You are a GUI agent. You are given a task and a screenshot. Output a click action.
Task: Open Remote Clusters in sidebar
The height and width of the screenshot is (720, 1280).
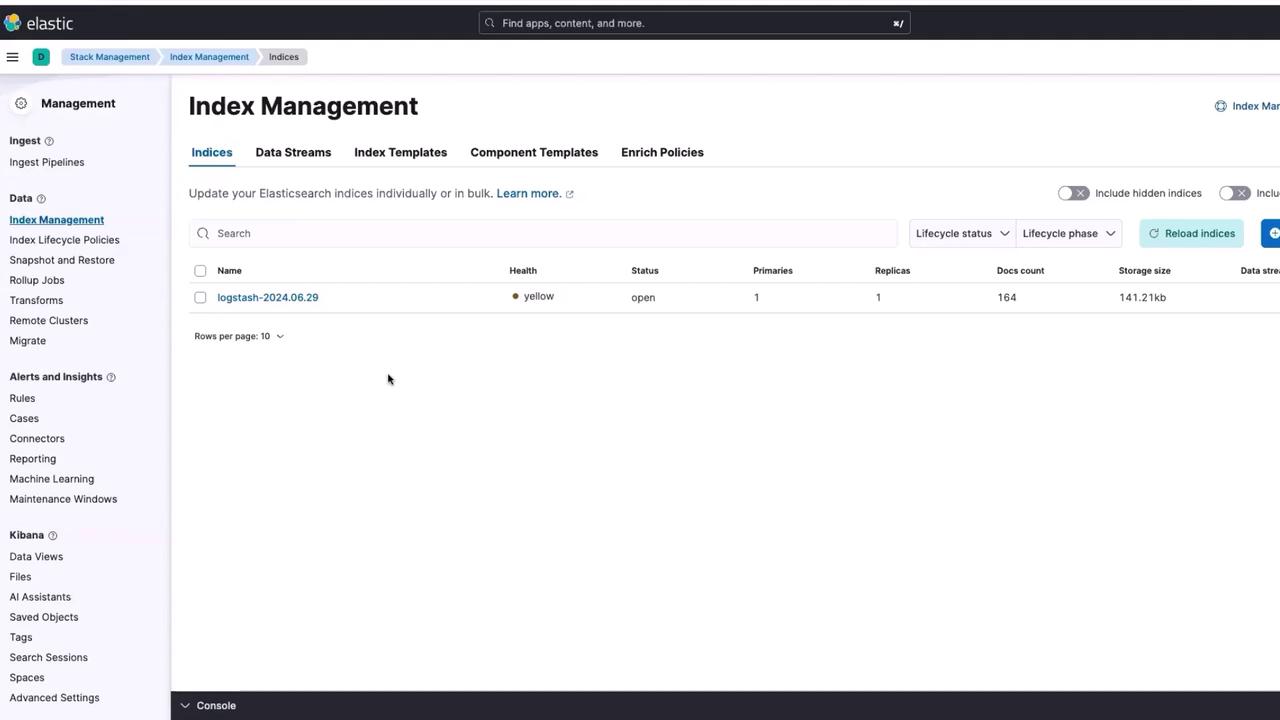(49, 320)
